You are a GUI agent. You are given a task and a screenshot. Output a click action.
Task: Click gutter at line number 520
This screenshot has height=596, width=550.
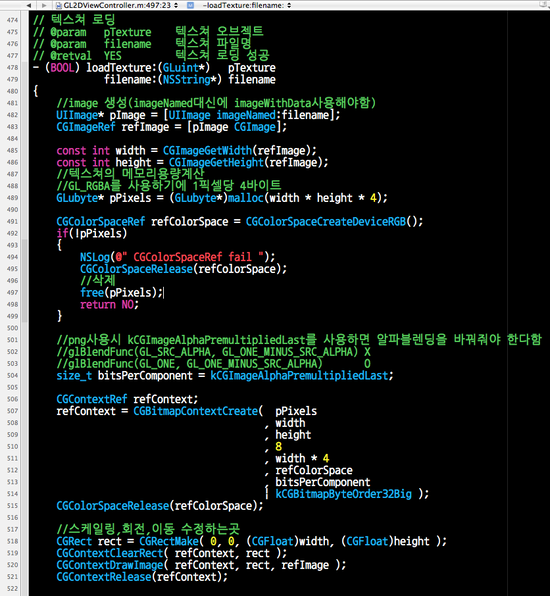pos(12,564)
